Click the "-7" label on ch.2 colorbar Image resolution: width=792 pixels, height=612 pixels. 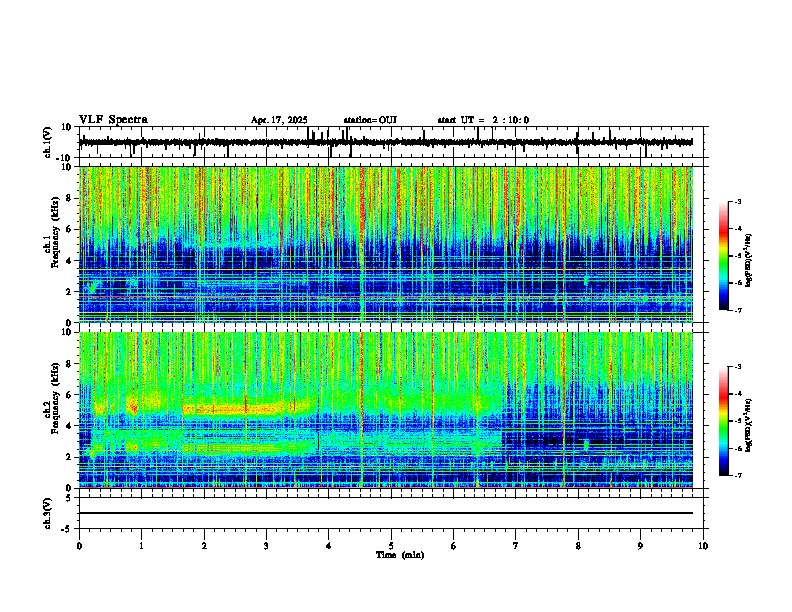(x=737, y=475)
